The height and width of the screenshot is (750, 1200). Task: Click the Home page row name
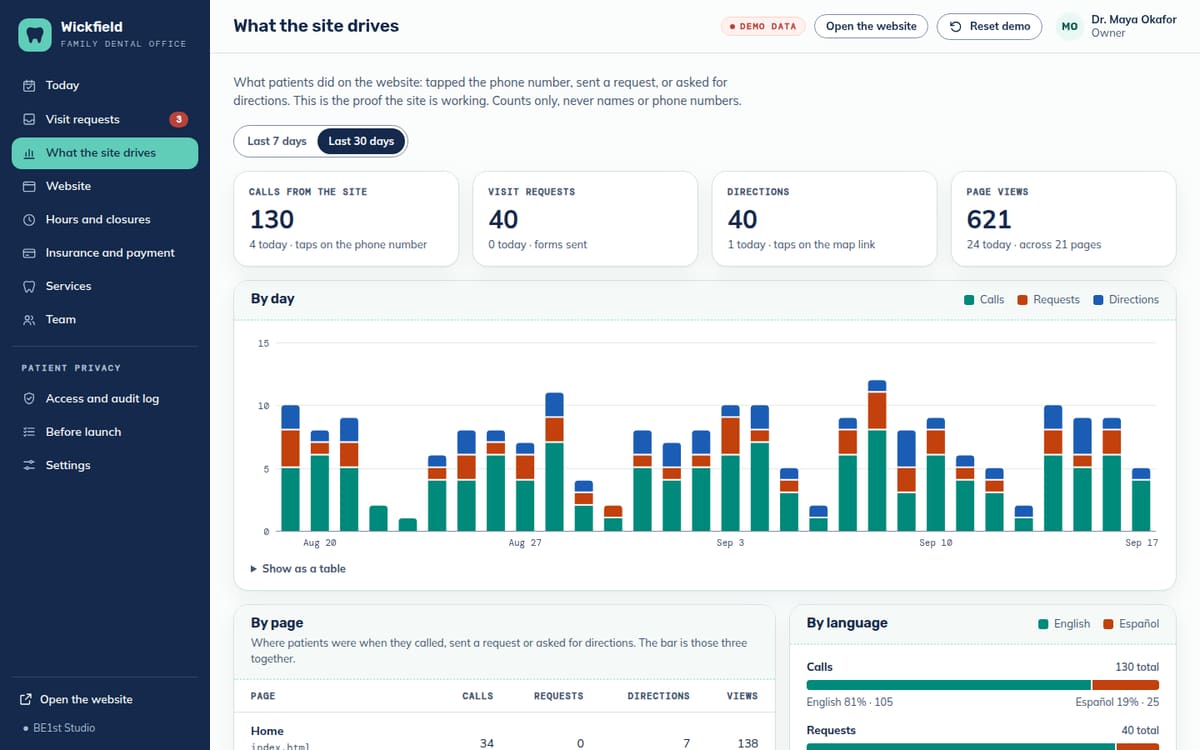tap(267, 731)
